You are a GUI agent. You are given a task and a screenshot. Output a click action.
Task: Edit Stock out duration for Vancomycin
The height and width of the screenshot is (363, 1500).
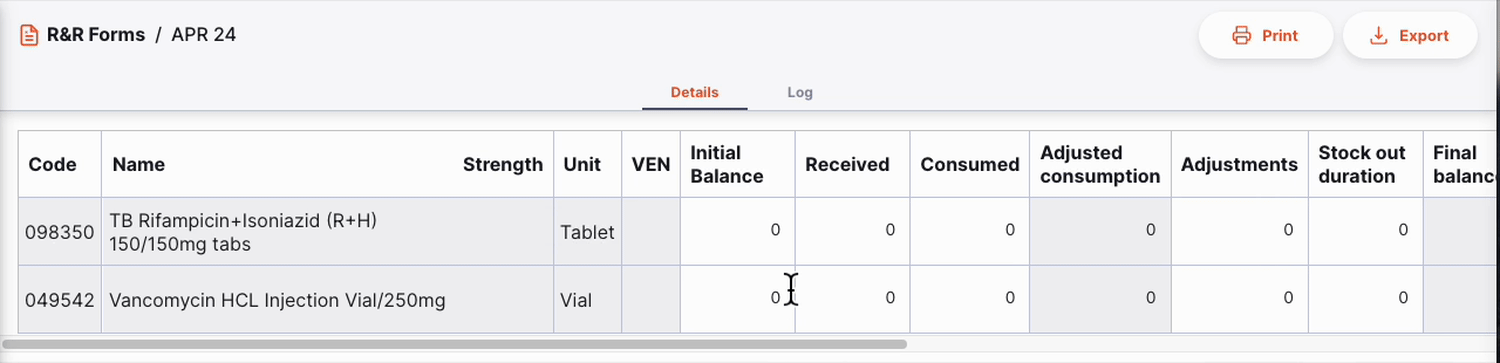pos(1365,298)
